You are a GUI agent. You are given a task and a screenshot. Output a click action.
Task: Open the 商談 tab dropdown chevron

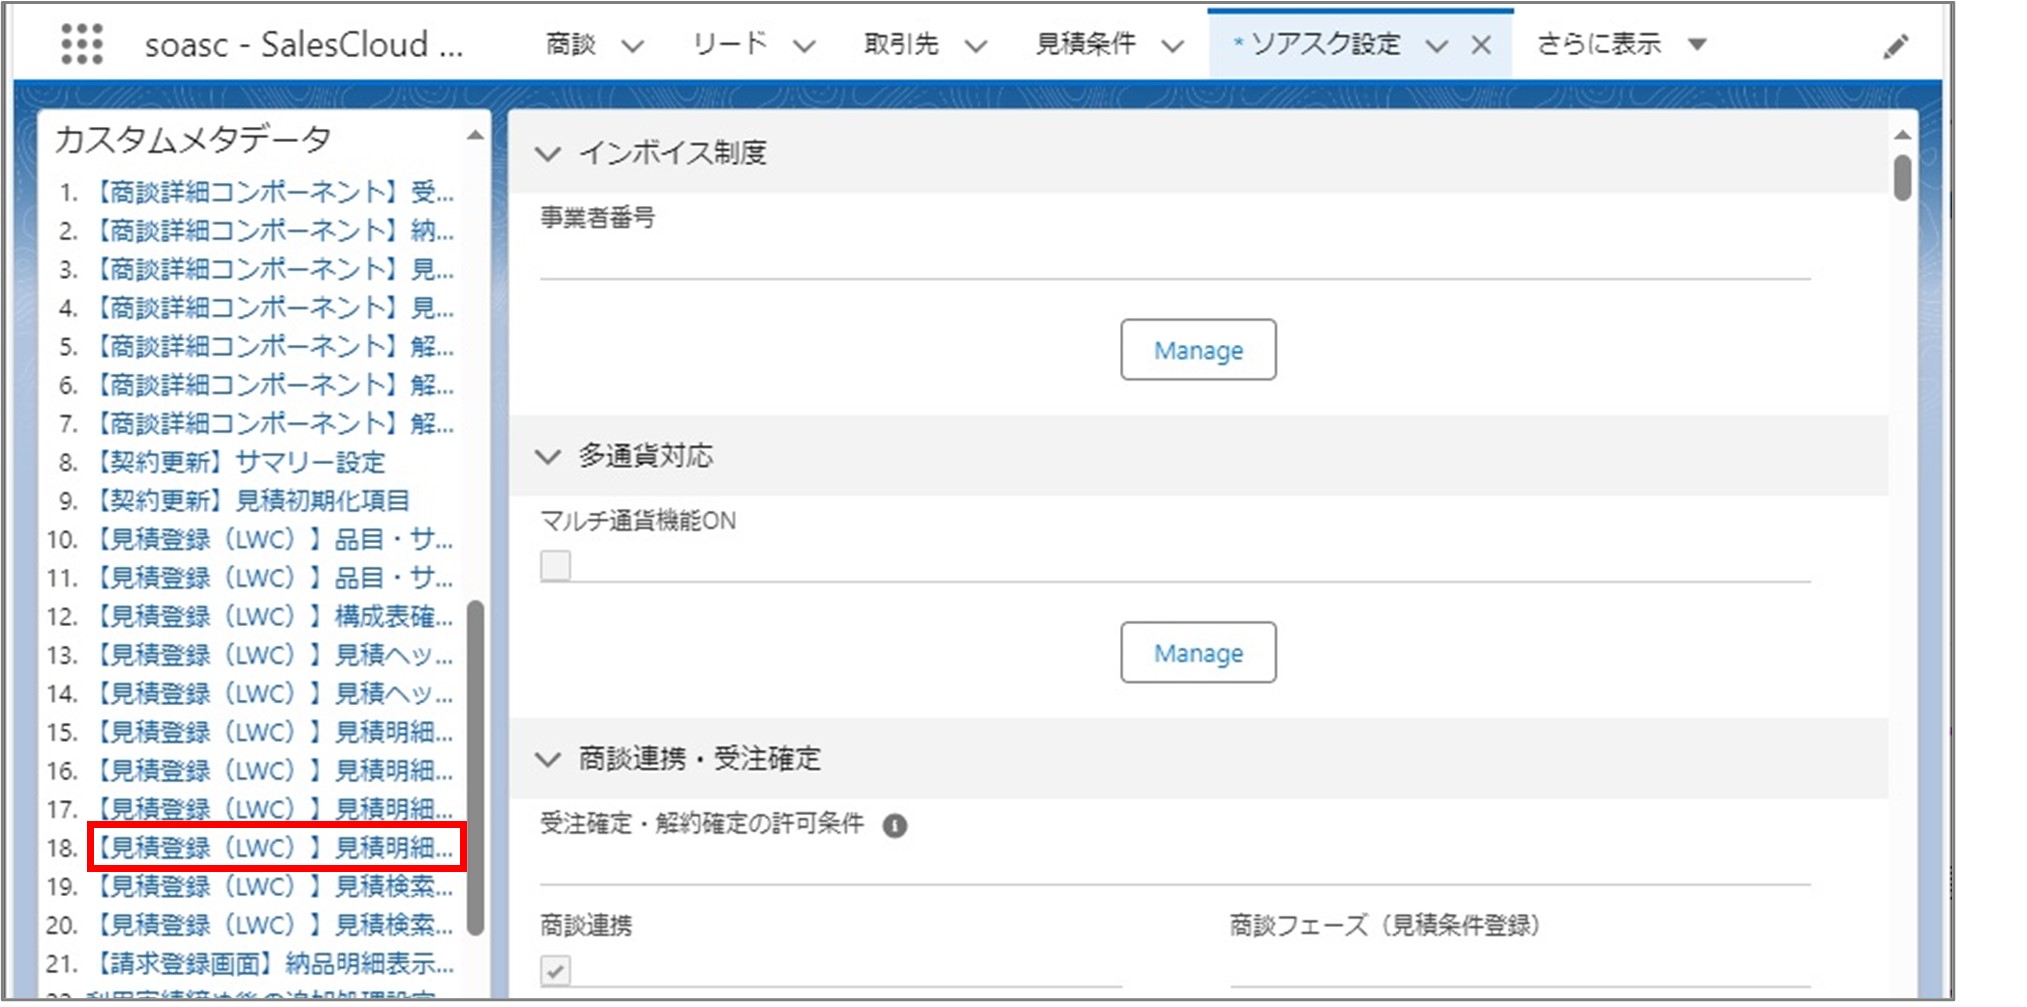[x=633, y=46]
